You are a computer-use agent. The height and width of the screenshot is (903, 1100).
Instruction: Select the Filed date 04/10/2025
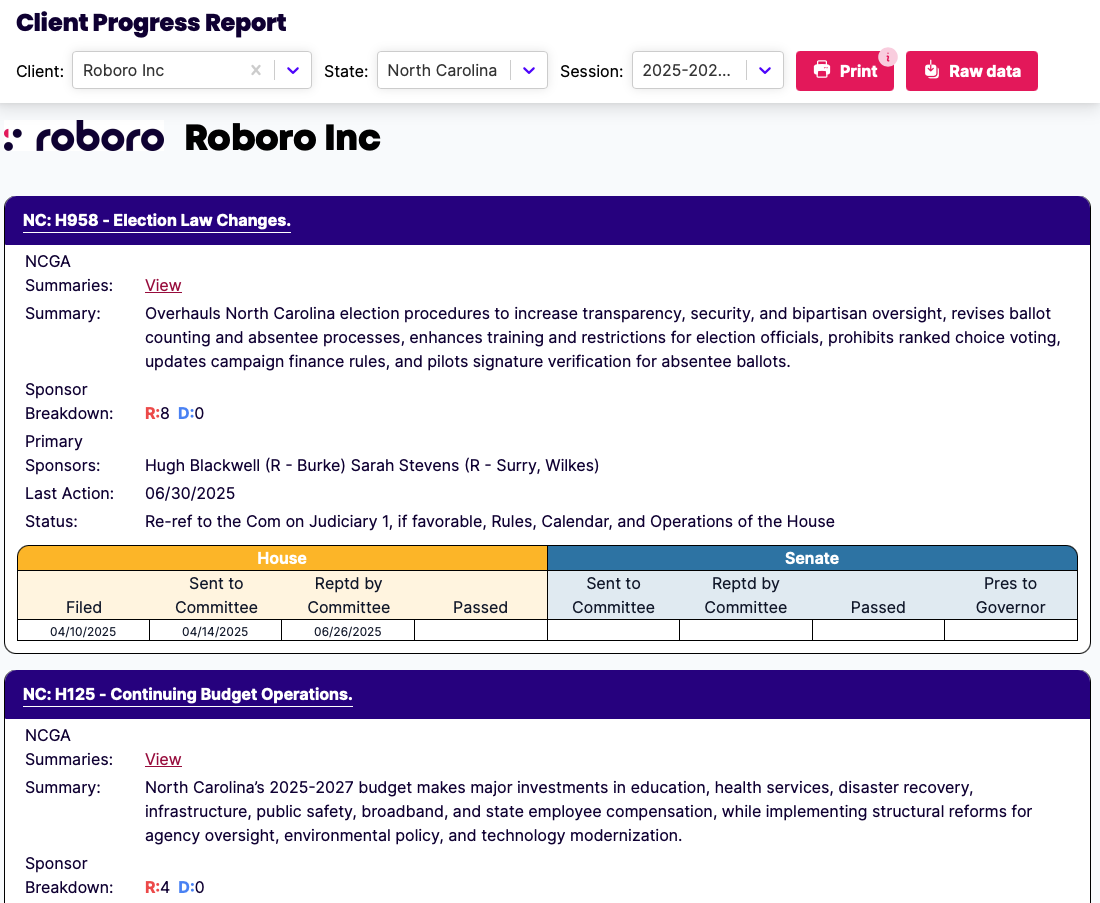(83, 631)
